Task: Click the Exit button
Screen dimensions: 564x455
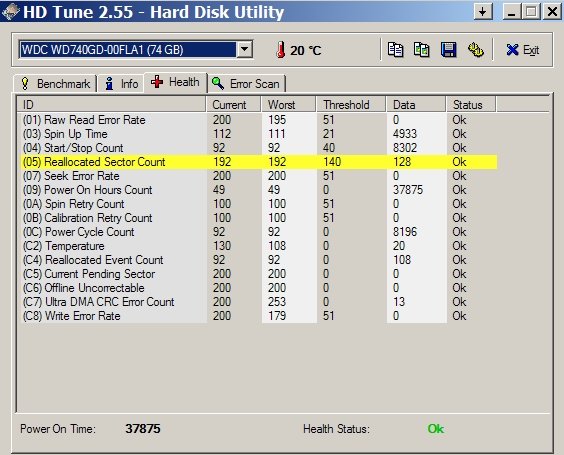Action: tap(522, 50)
